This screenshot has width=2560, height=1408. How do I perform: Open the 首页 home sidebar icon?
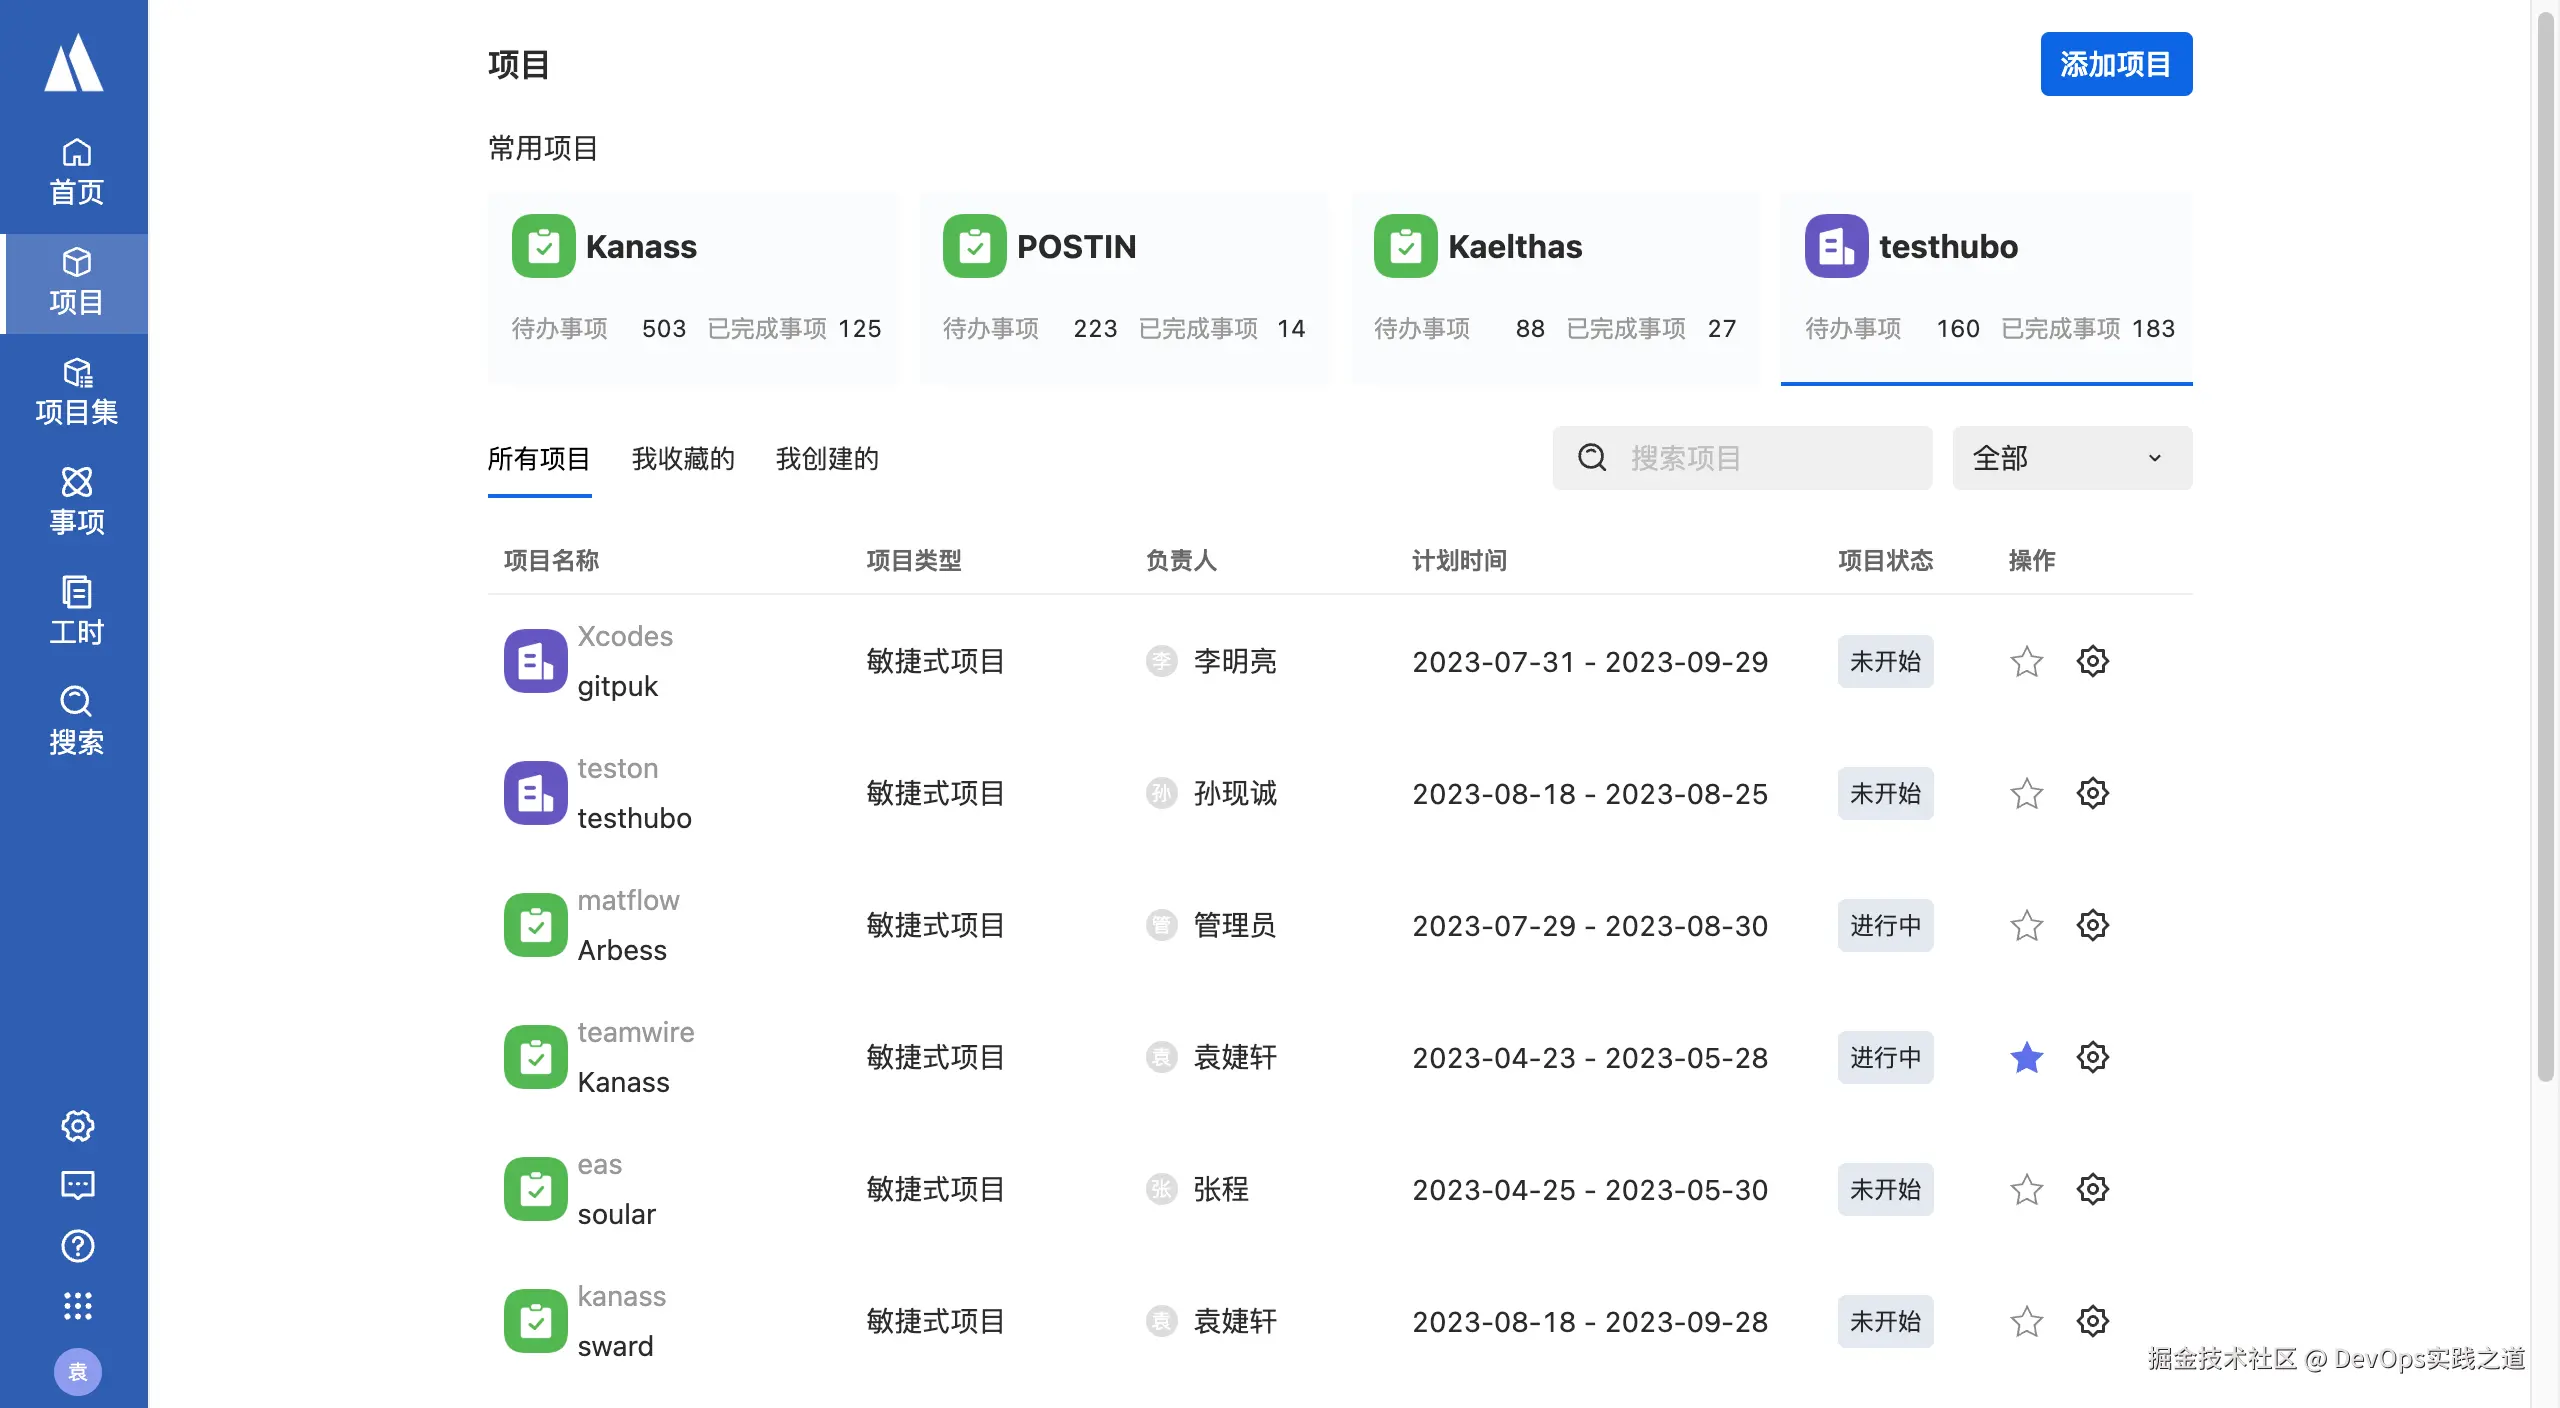pos(76,171)
